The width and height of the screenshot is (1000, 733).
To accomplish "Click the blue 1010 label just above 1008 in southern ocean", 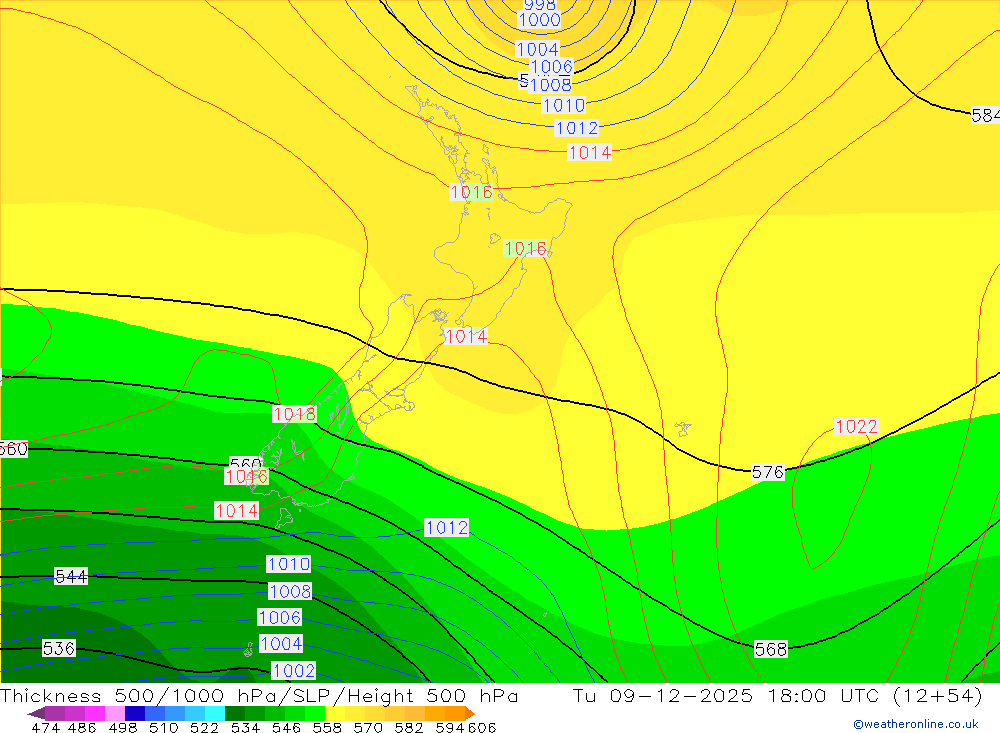I will [288, 564].
